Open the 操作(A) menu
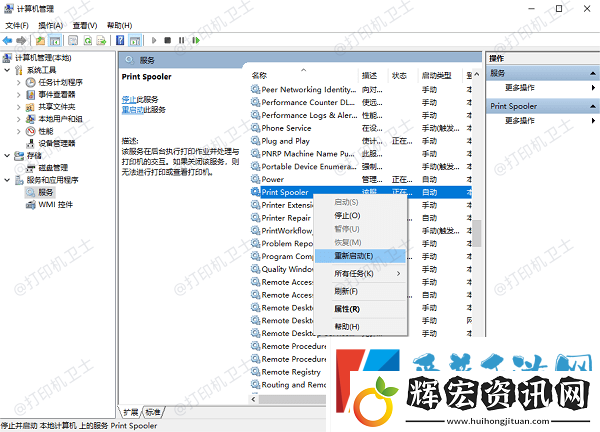Image resolution: width=600 pixels, height=432 pixels. click(51, 25)
